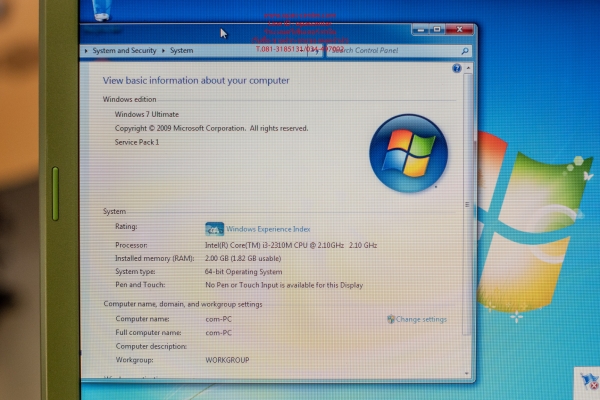The image size is (600, 400).
Task: Click the Service Pack 1 text
Action: [x=137, y=142]
